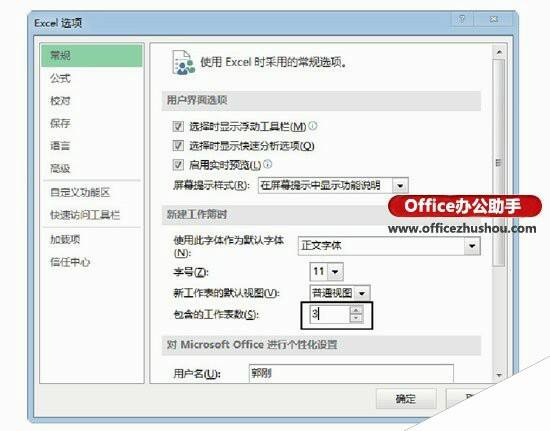Click info icon next to 浮动工具栏 option
The width and height of the screenshot is (550, 431).
pyautogui.click(x=313, y=126)
